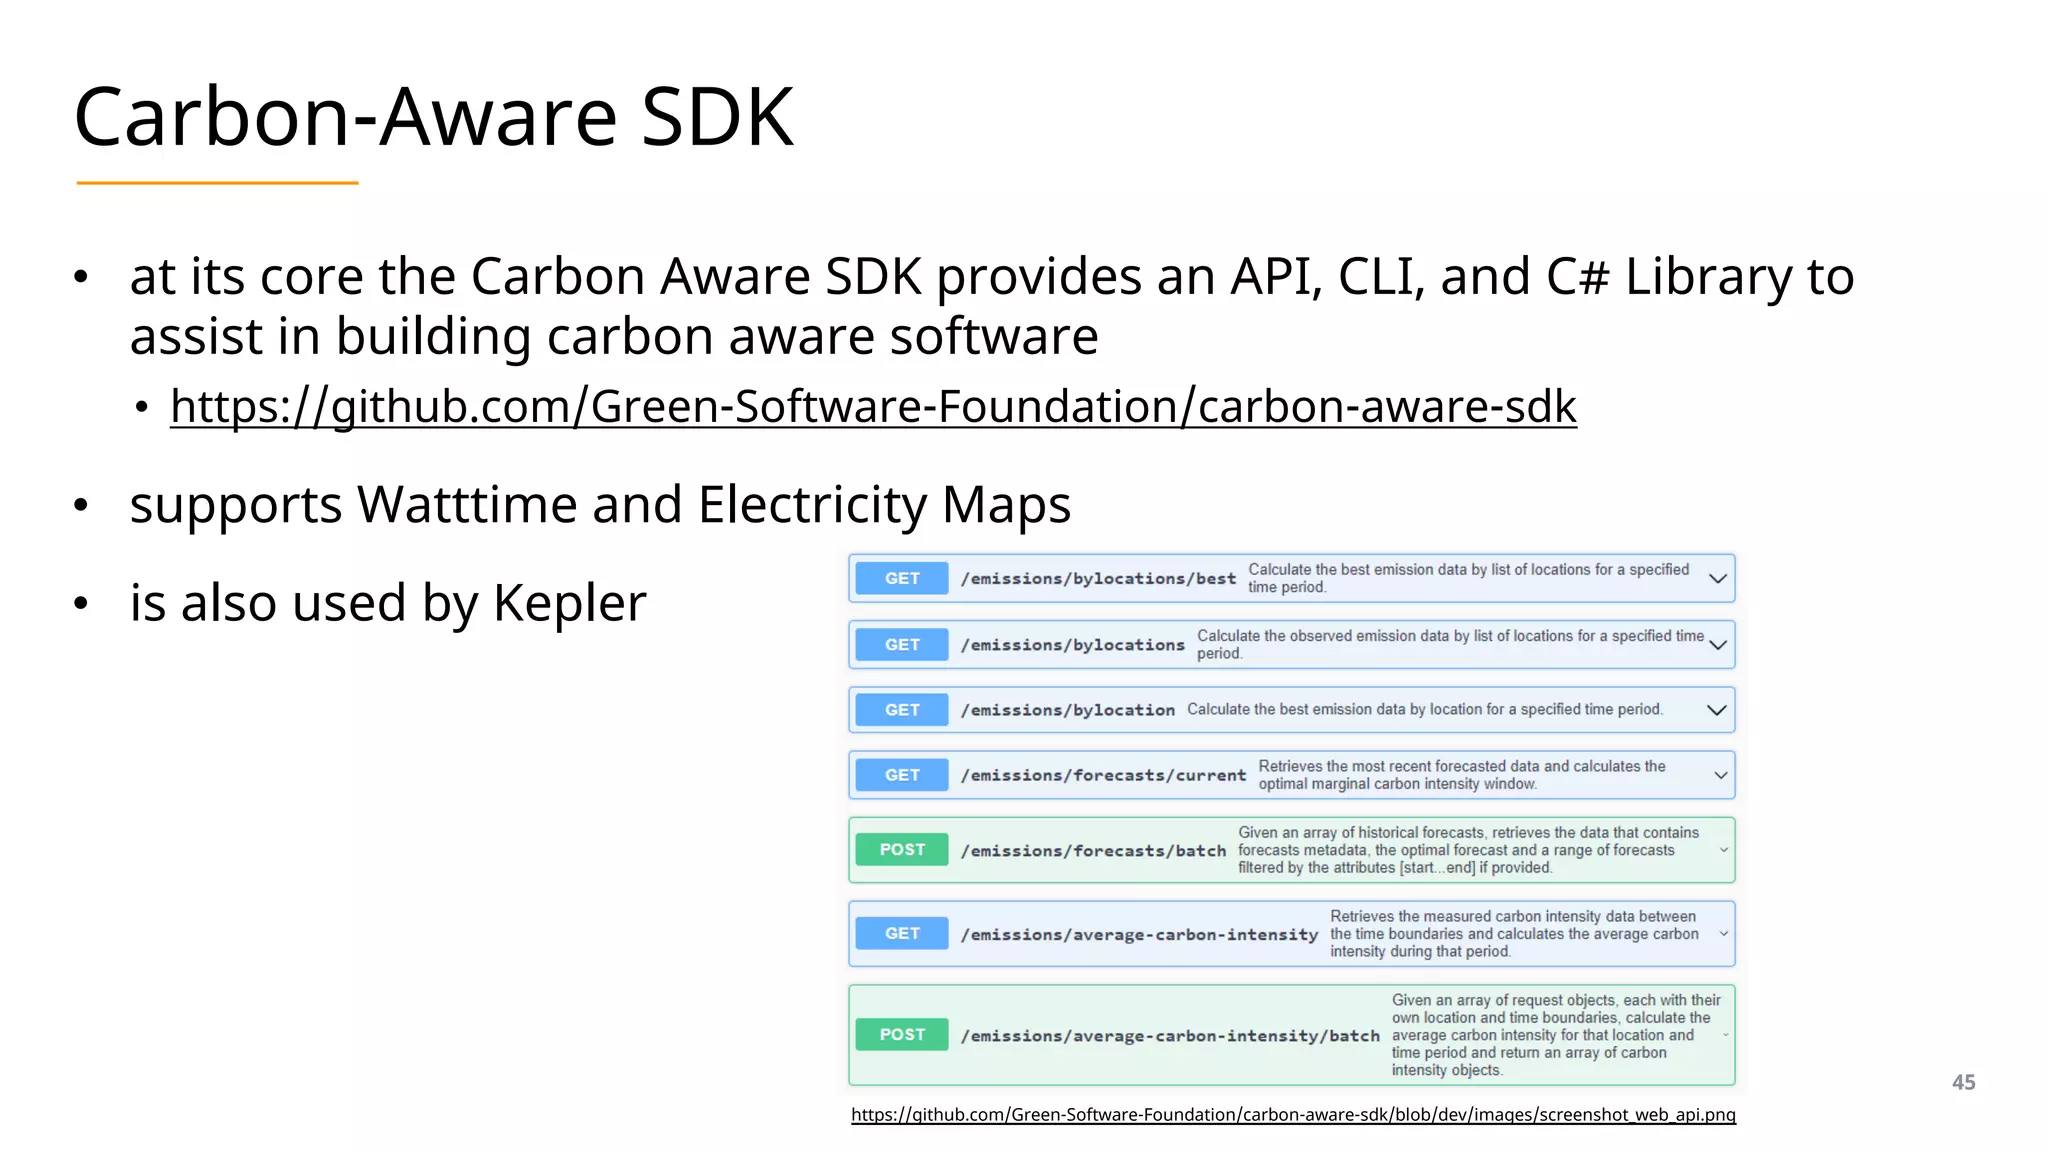Open the screenshot_web_api.png source link

1293,1114
